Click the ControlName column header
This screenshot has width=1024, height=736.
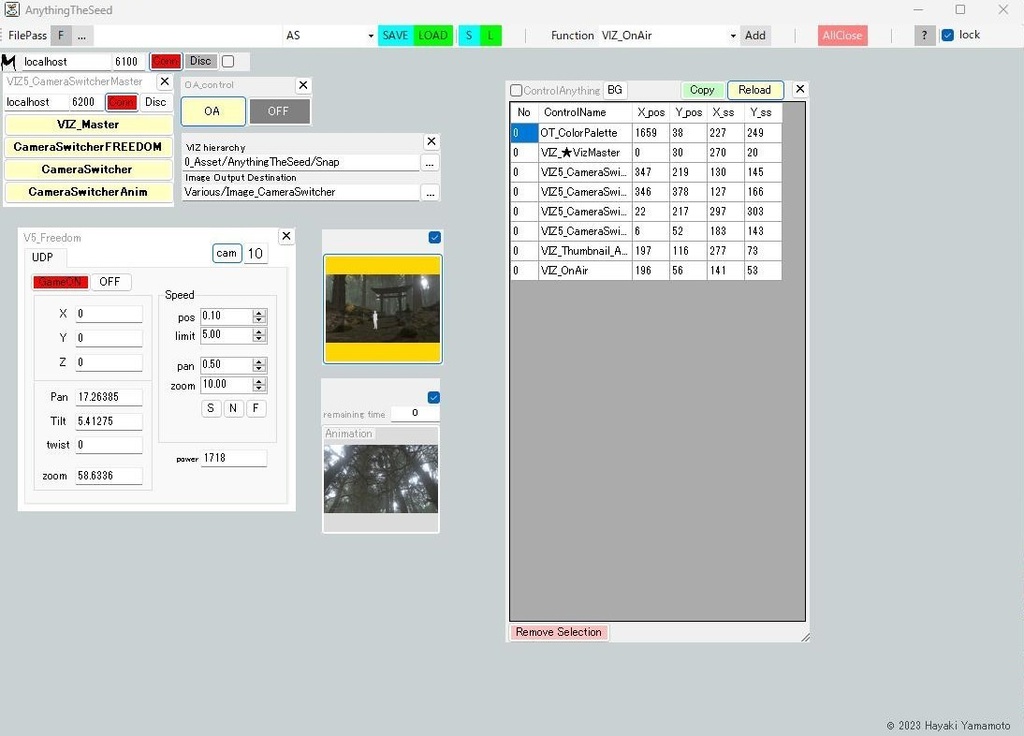tap(585, 112)
